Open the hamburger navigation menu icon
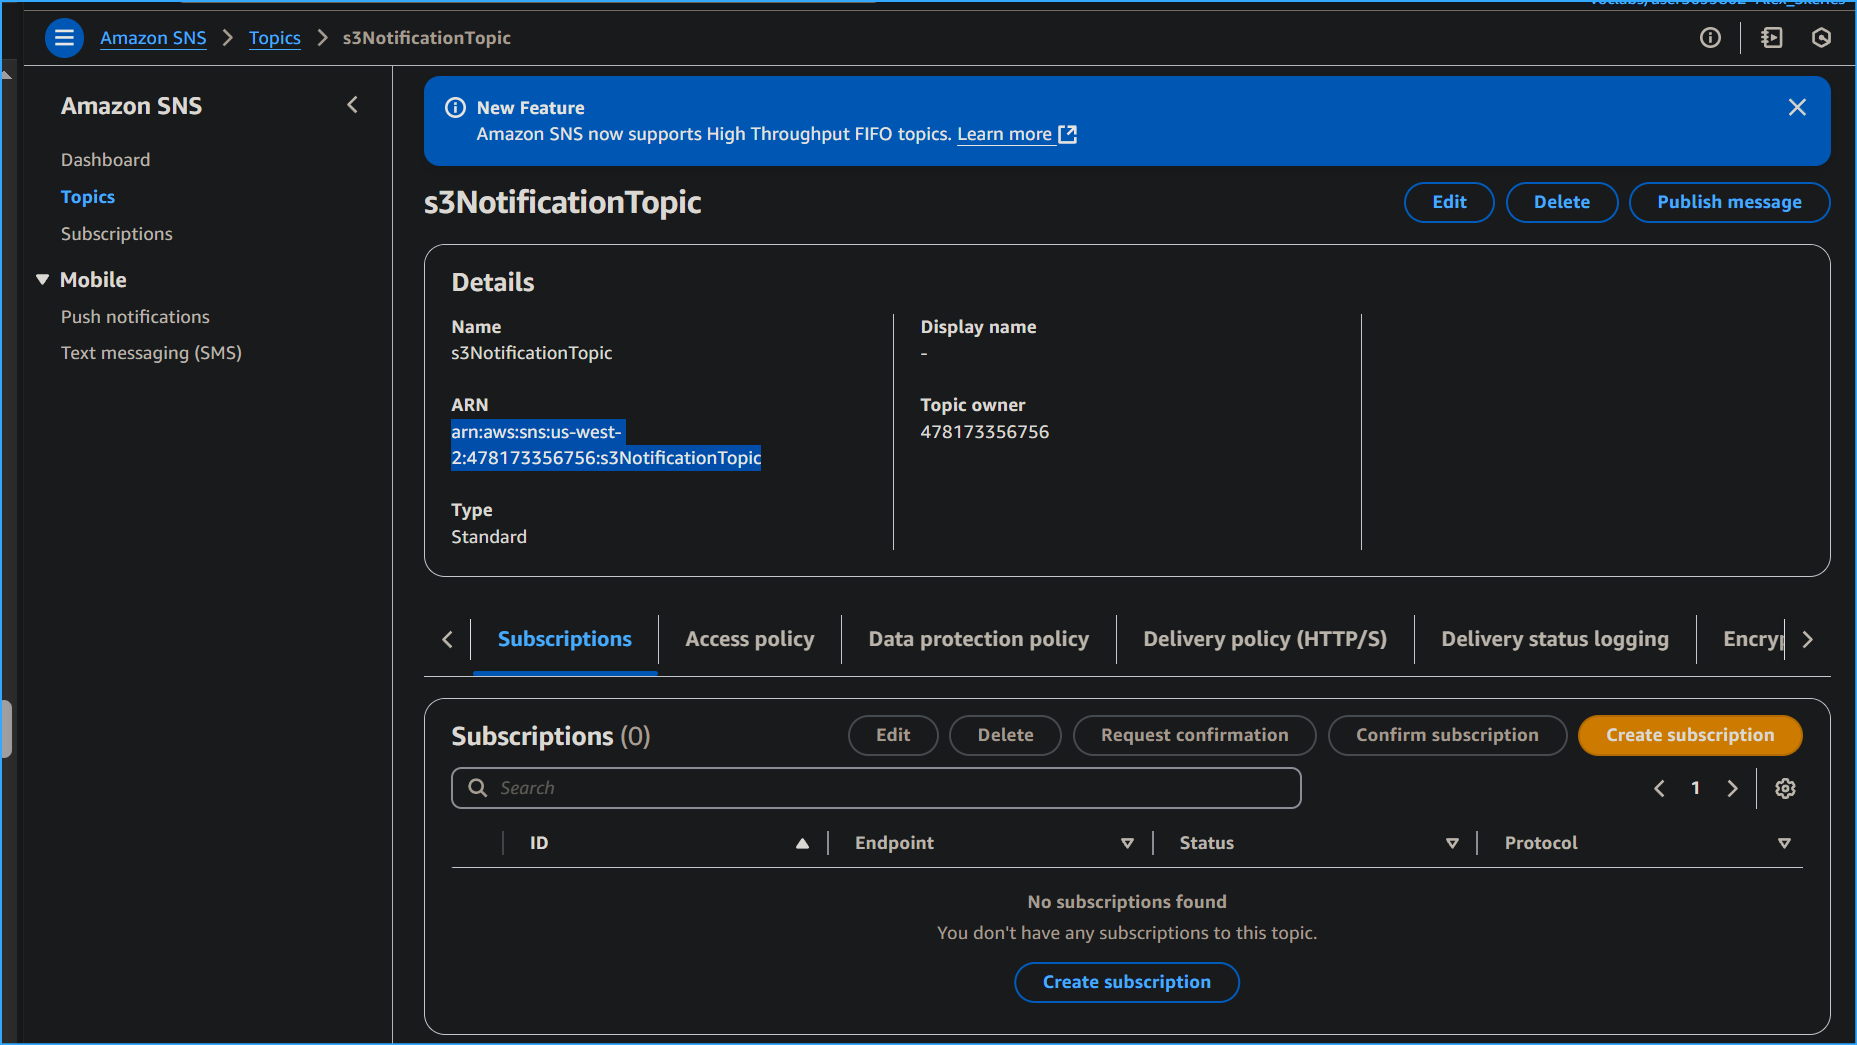Viewport: 1857px width, 1045px height. click(64, 38)
